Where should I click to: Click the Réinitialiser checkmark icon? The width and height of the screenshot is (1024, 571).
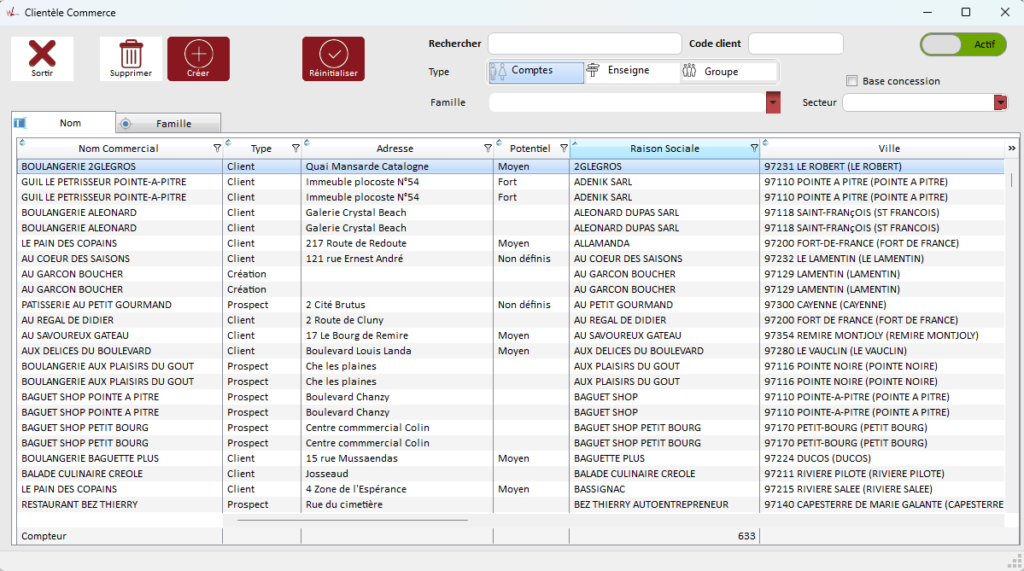coord(333,53)
